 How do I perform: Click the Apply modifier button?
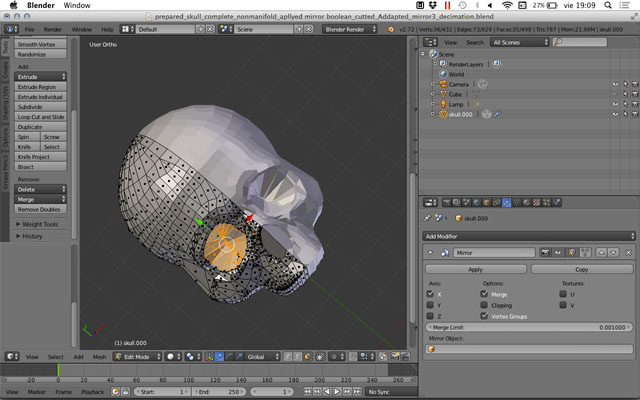click(476, 269)
